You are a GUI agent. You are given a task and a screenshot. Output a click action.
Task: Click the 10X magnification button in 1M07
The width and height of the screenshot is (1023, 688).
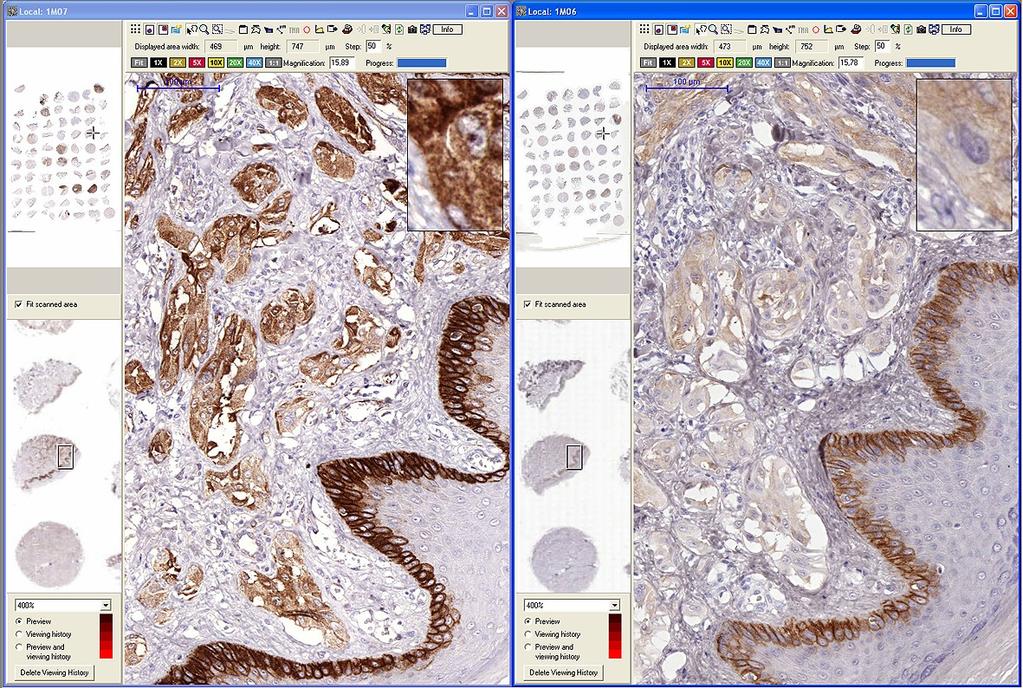pyautogui.click(x=216, y=63)
